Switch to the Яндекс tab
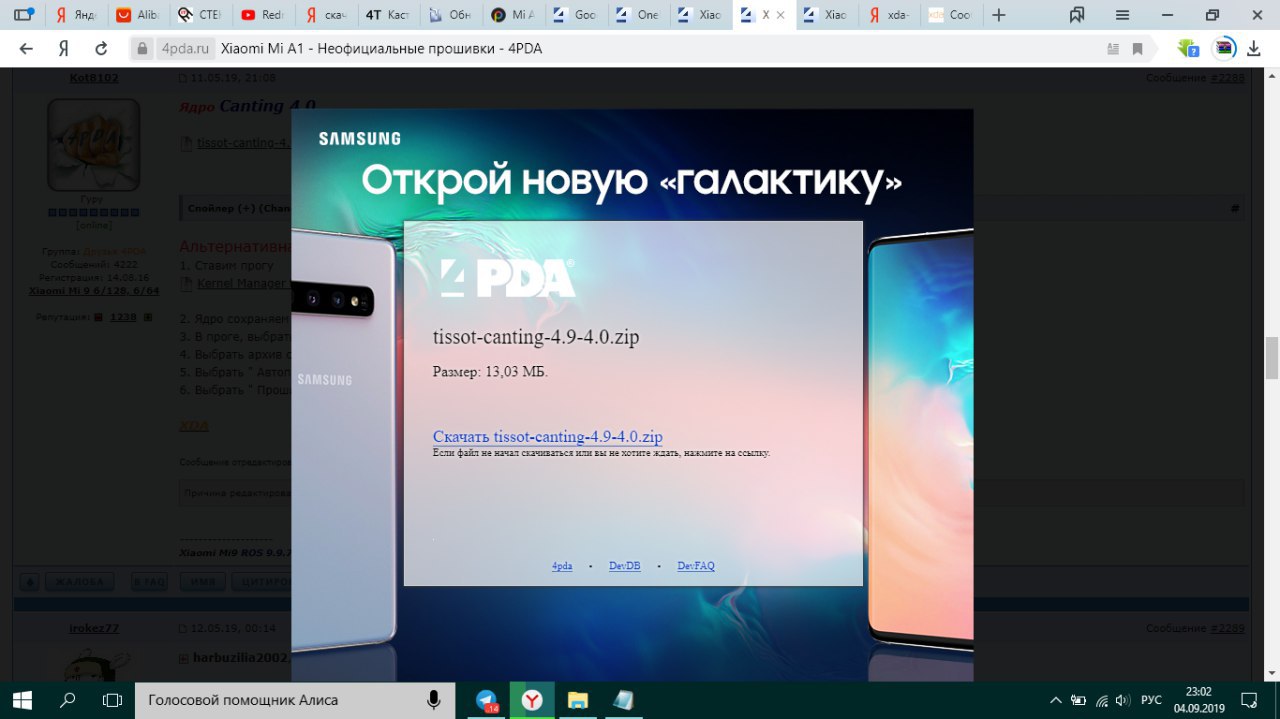 click(x=76, y=15)
